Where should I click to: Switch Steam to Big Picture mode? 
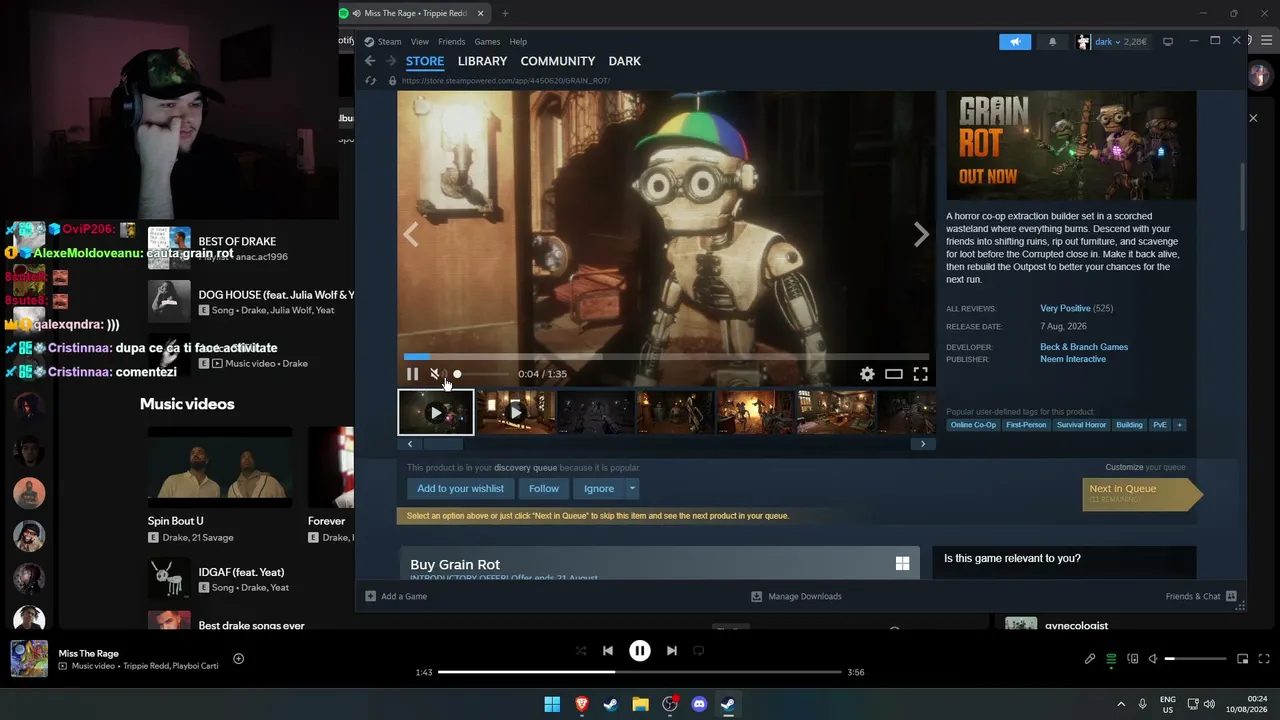click(1167, 42)
